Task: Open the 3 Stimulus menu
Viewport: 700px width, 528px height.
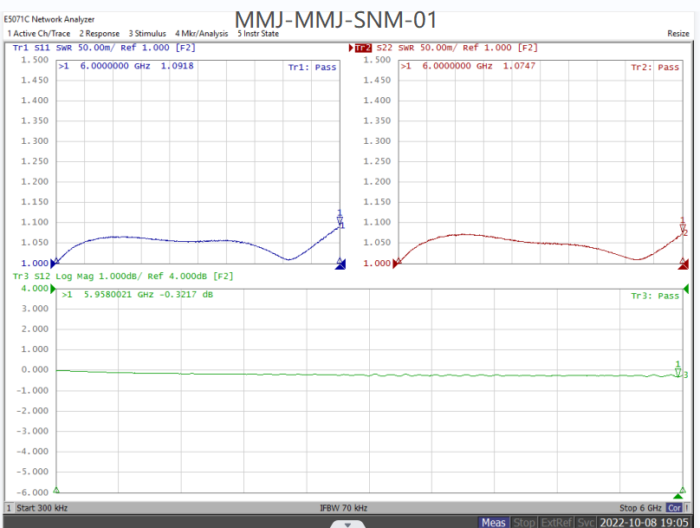Action: click(x=147, y=33)
